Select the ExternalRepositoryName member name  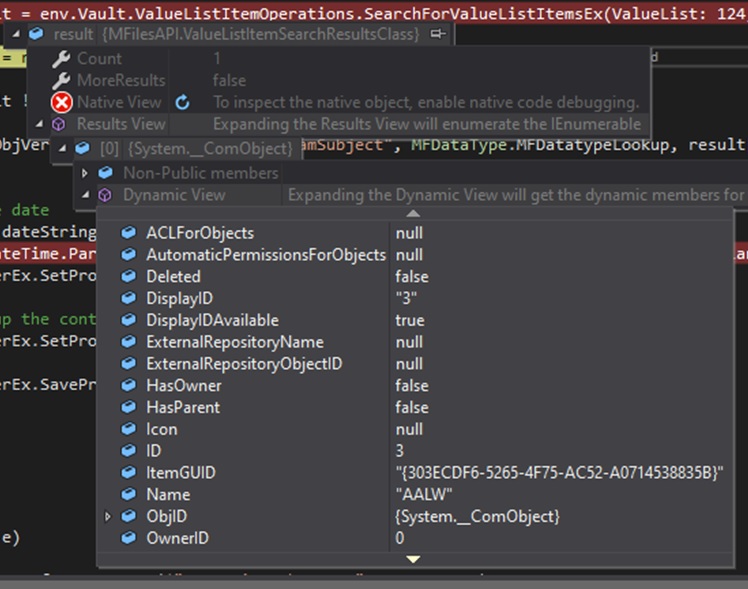pos(235,341)
